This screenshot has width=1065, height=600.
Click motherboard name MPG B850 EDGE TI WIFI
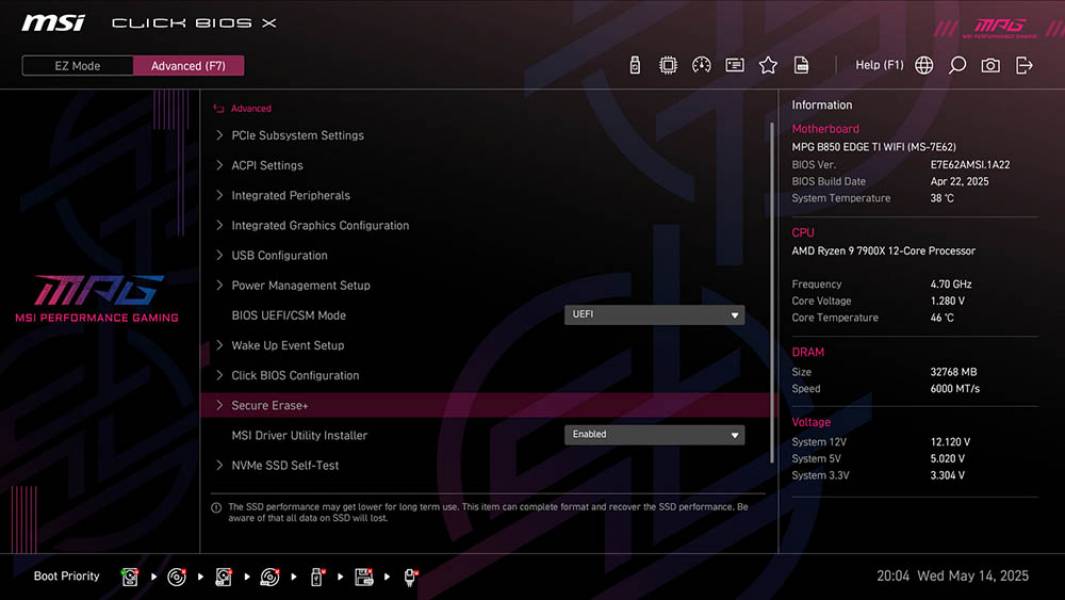pyautogui.click(x=873, y=147)
